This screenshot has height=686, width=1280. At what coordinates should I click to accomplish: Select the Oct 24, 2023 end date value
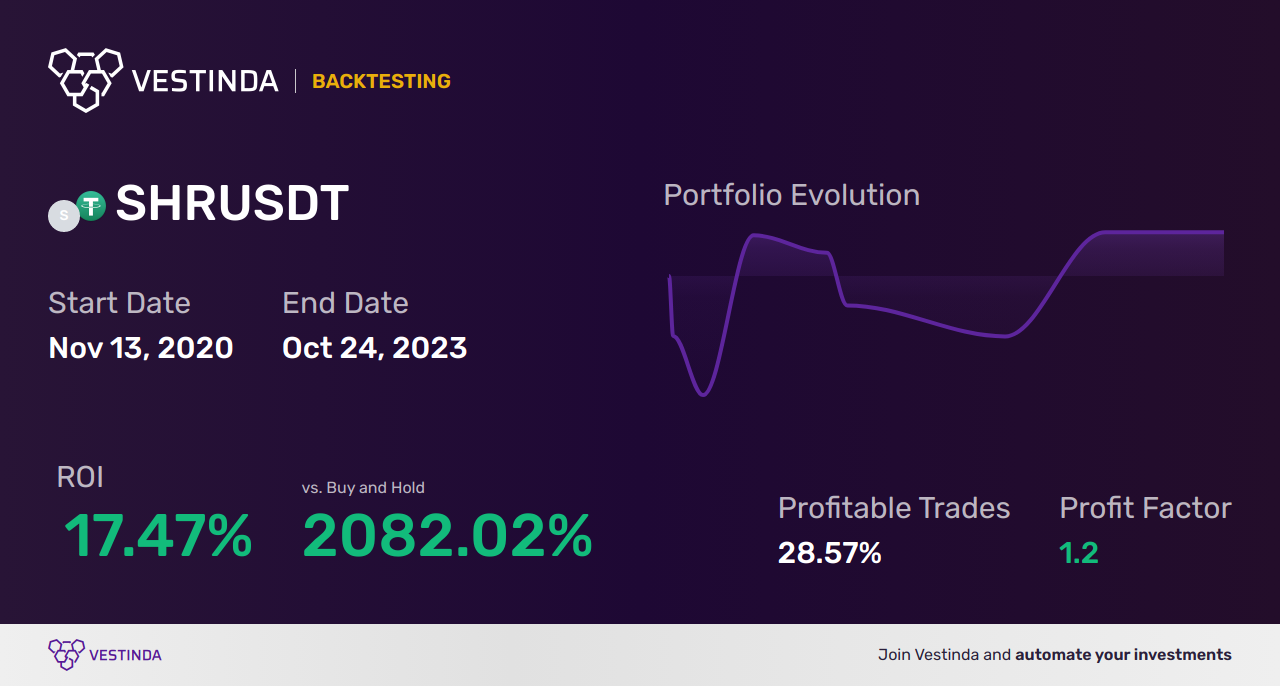click(x=375, y=348)
